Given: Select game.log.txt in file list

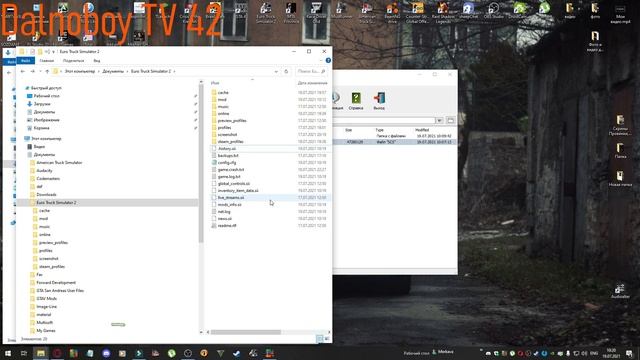Looking at the screenshot, I should point(229,177).
